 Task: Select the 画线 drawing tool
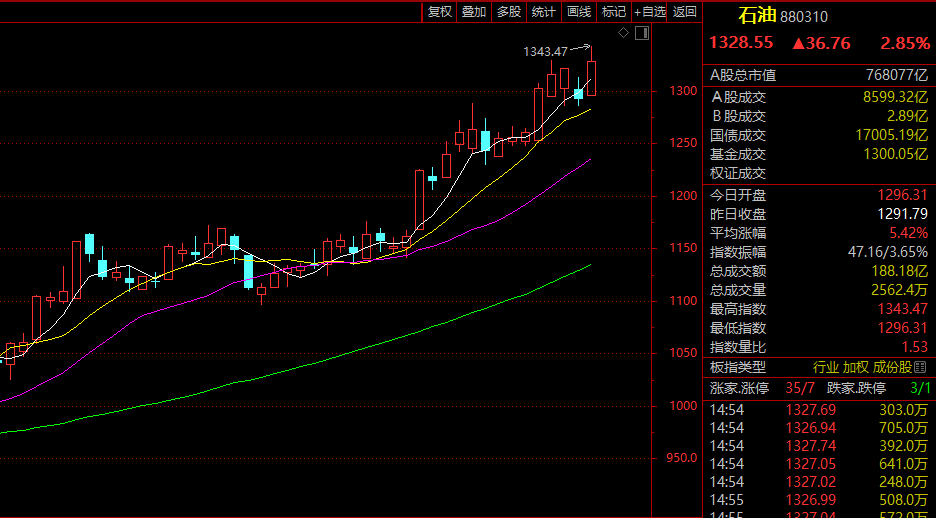point(579,12)
